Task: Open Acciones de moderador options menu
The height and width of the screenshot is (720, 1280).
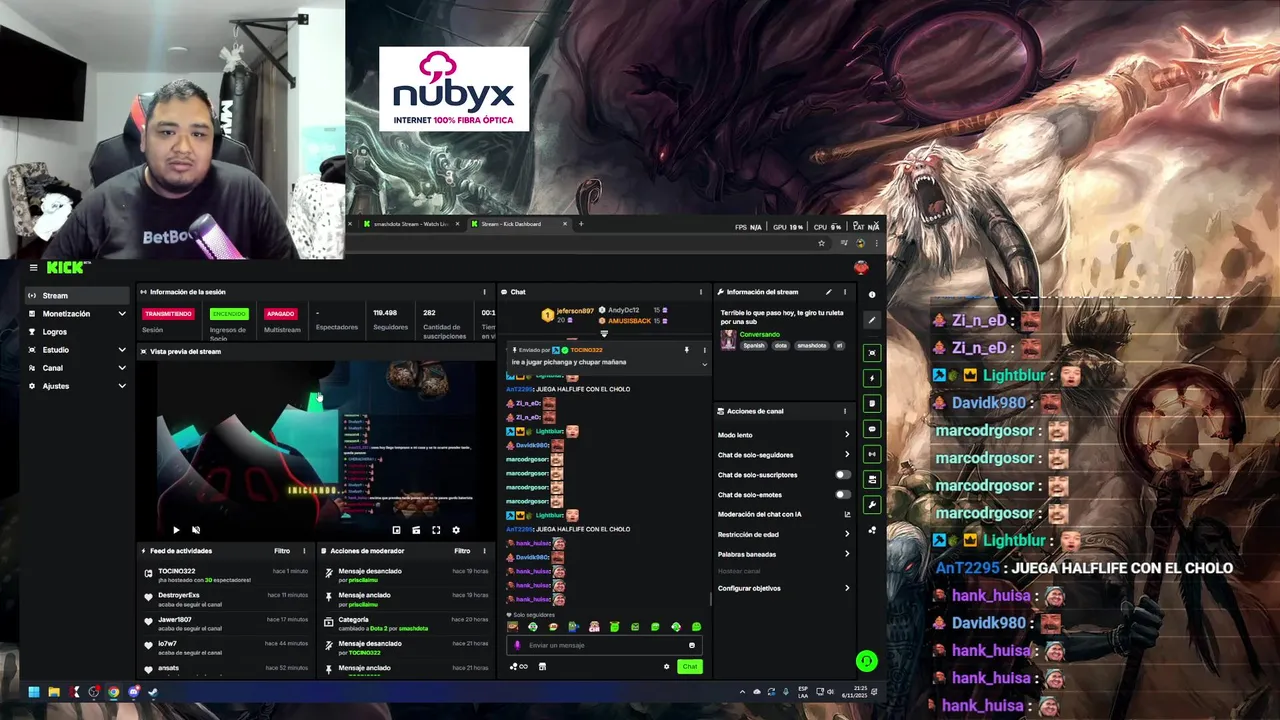Action: (x=485, y=551)
